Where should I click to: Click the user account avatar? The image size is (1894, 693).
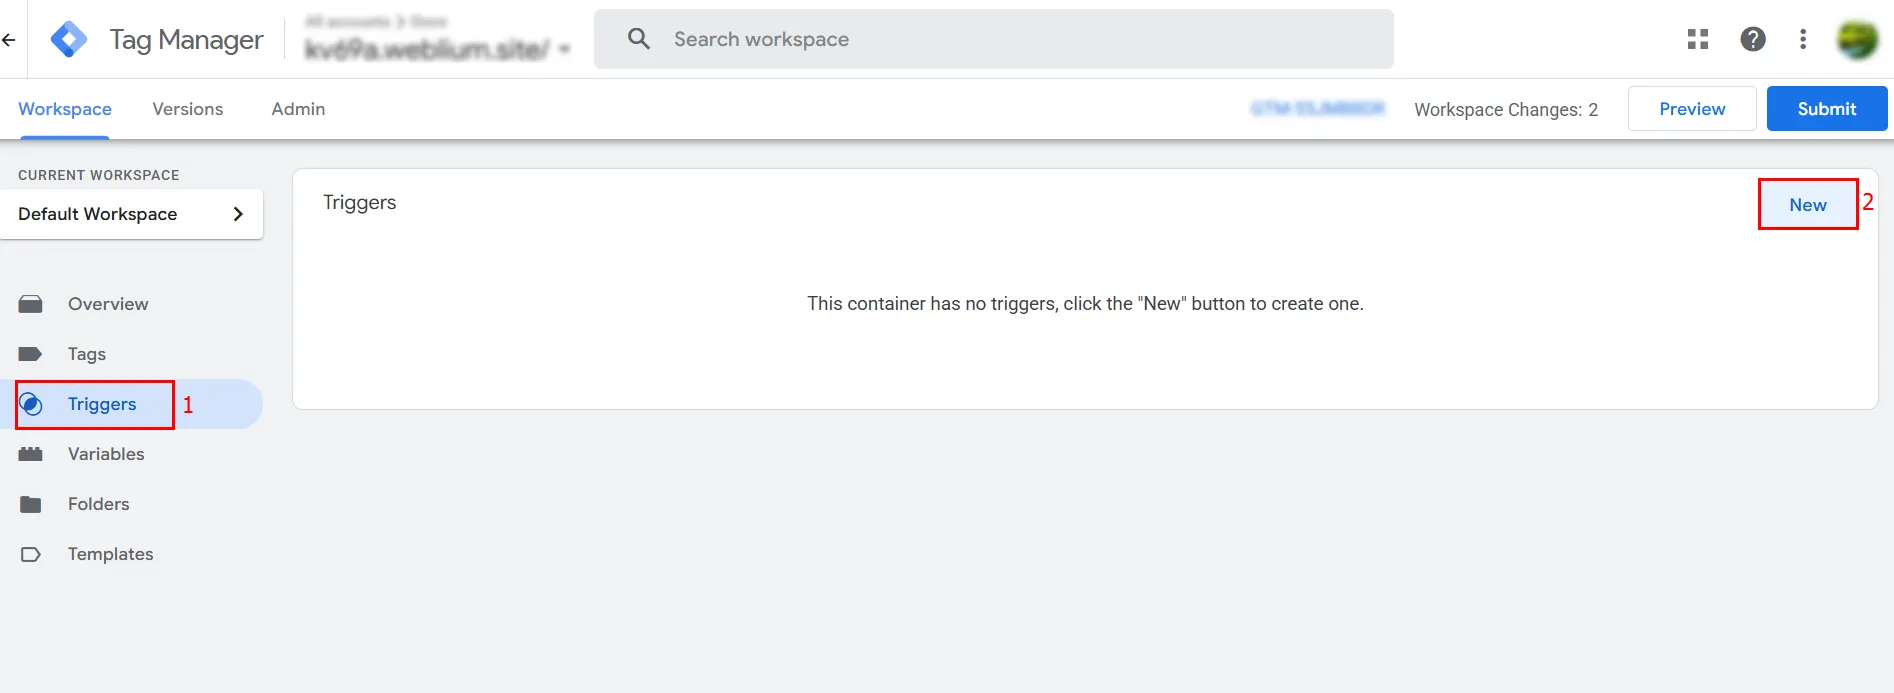[x=1857, y=39]
